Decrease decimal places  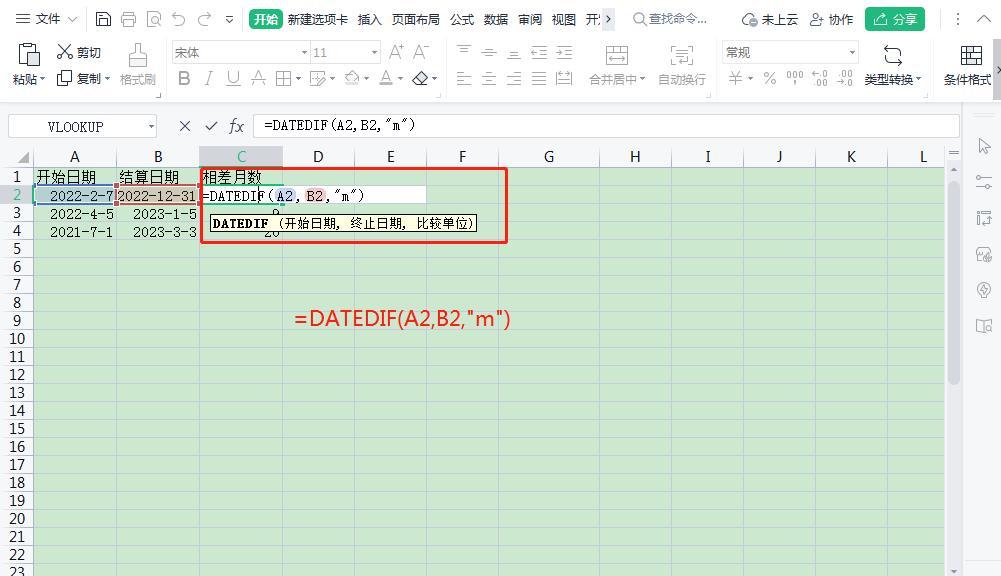(x=845, y=79)
